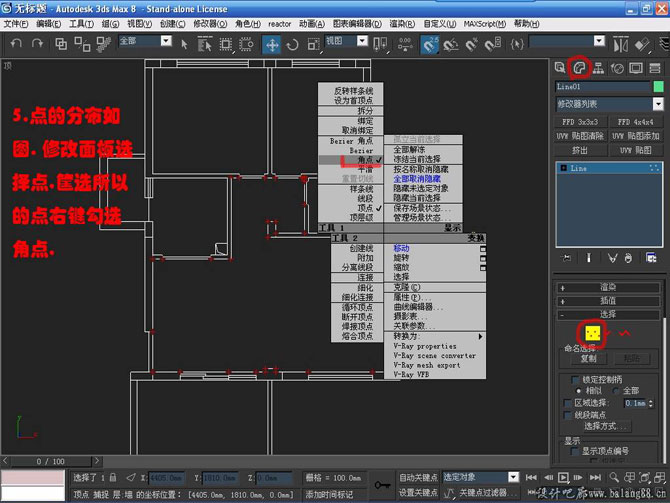Click the Set Key key icon
Screen dimensions: 670x503
pyautogui.click(x=382, y=485)
